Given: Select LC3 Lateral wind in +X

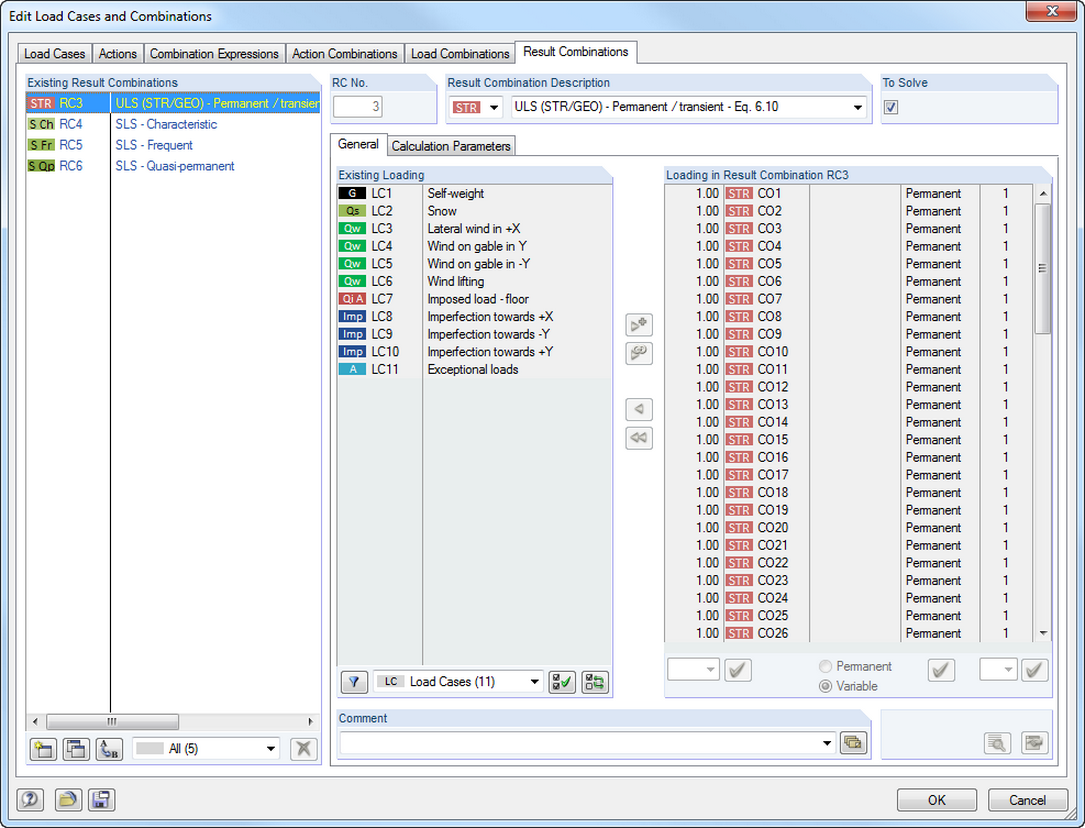Looking at the screenshot, I should click(474, 229).
